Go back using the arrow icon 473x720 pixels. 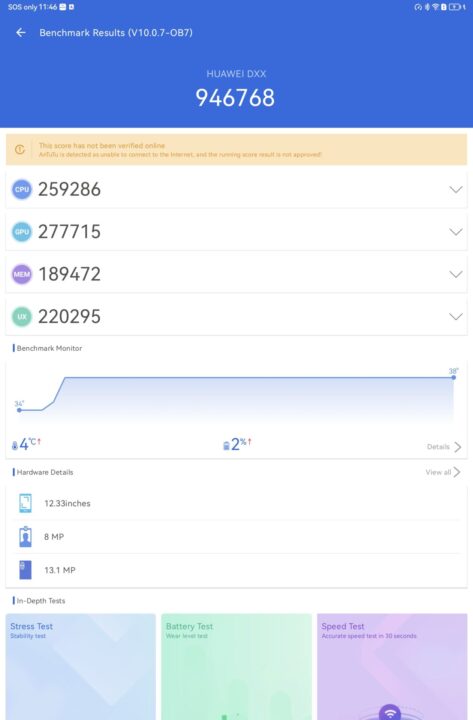pos(21,33)
